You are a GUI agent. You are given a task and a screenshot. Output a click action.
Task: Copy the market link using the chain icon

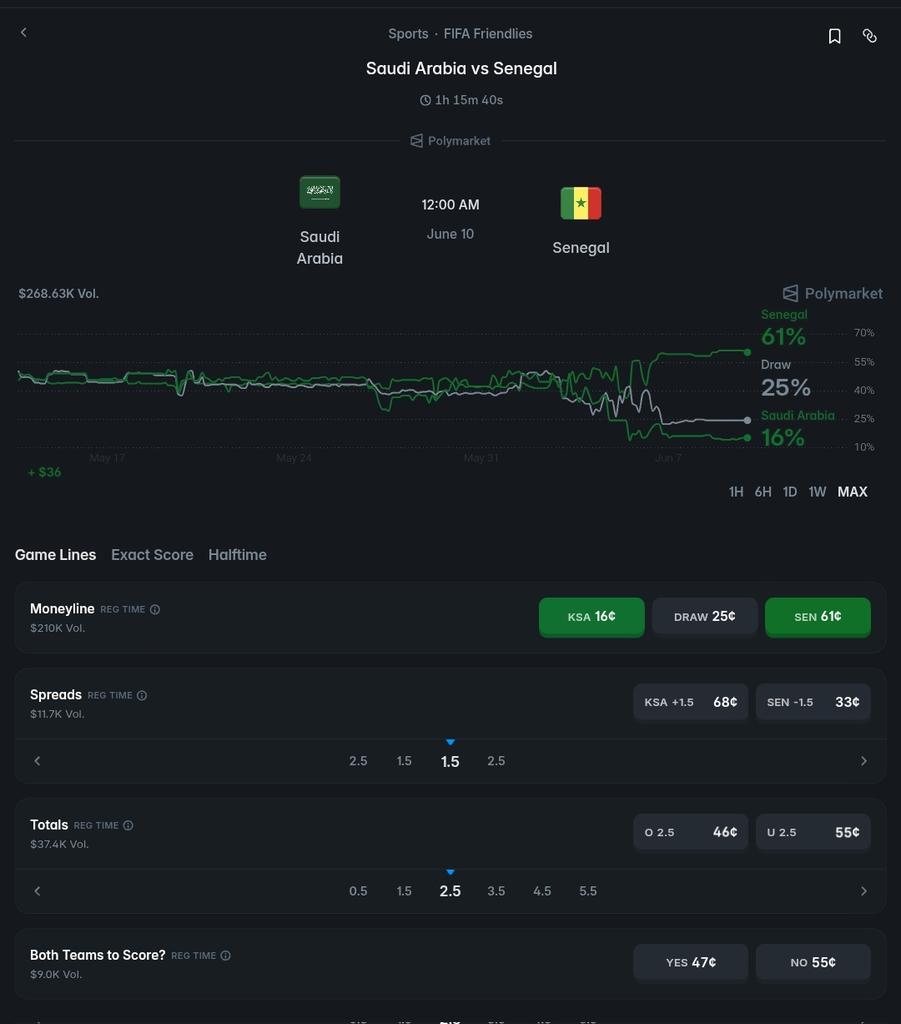(870, 36)
